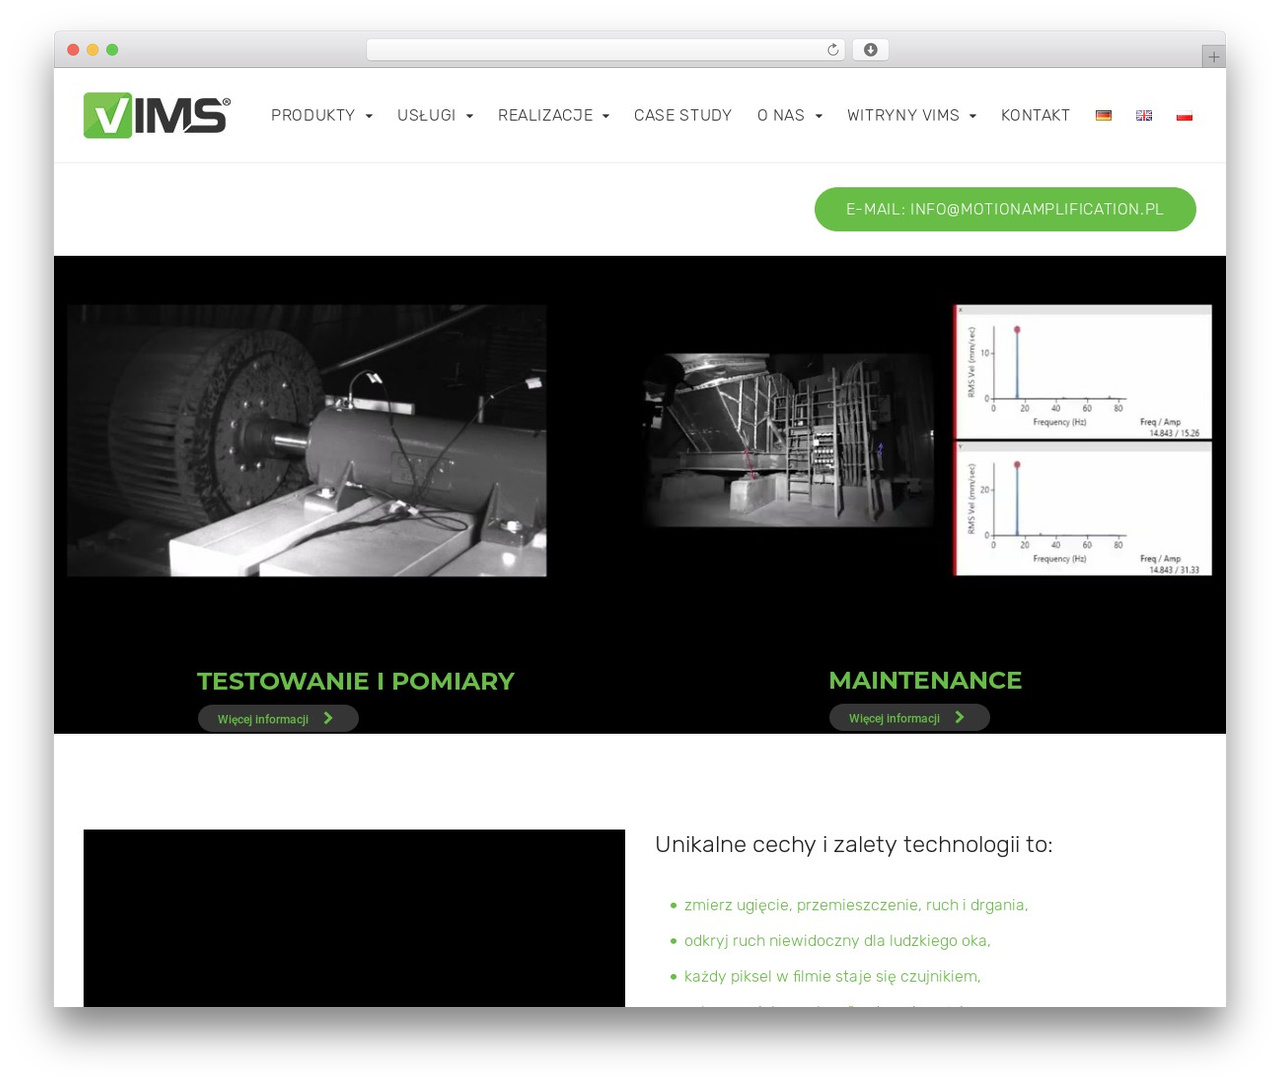Click 'Unikalne cechy i zalety technologii to:' heading
1280x1084 pixels.
854,844
